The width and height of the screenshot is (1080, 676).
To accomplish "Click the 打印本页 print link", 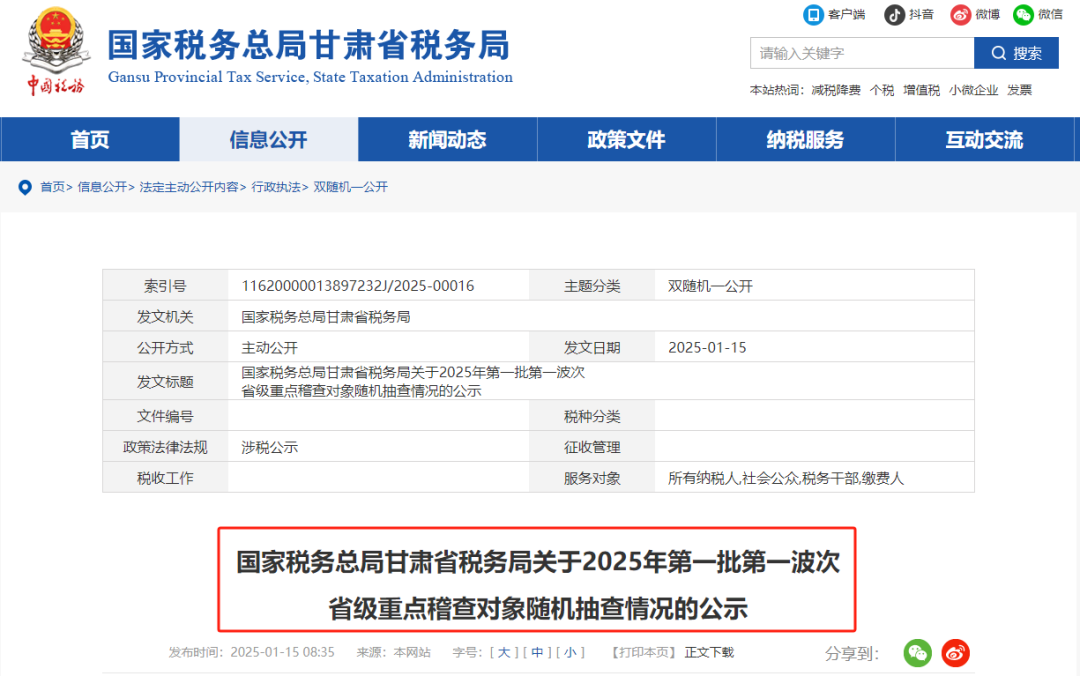I will [643, 652].
